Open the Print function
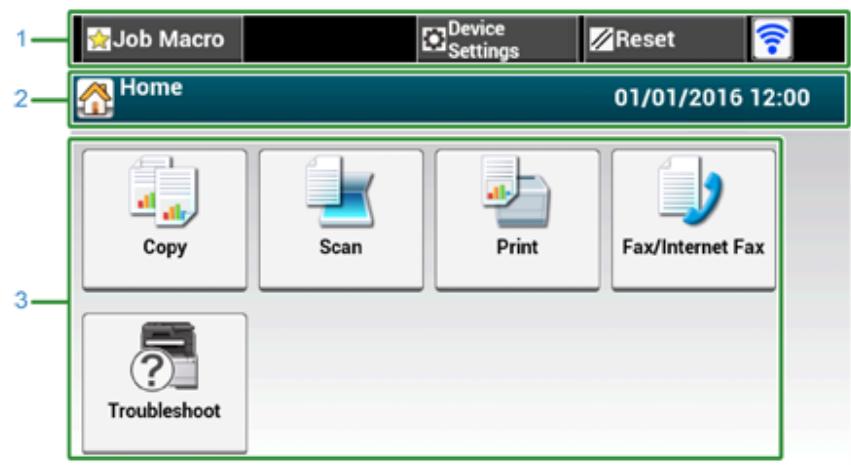Image resolution: width=851 pixels, height=465 pixels. tap(517, 220)
